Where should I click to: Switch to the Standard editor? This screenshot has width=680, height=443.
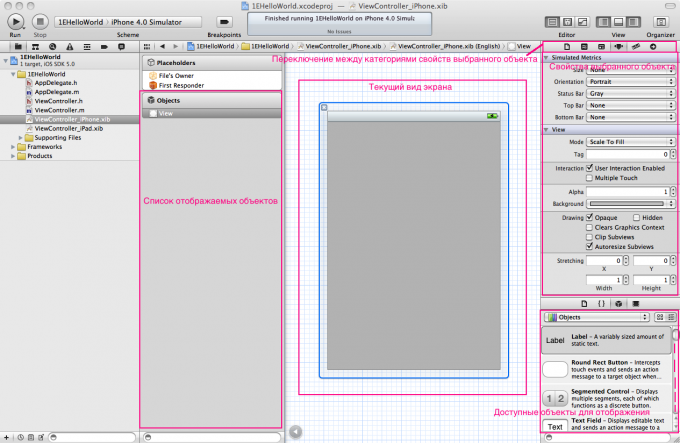552,22
